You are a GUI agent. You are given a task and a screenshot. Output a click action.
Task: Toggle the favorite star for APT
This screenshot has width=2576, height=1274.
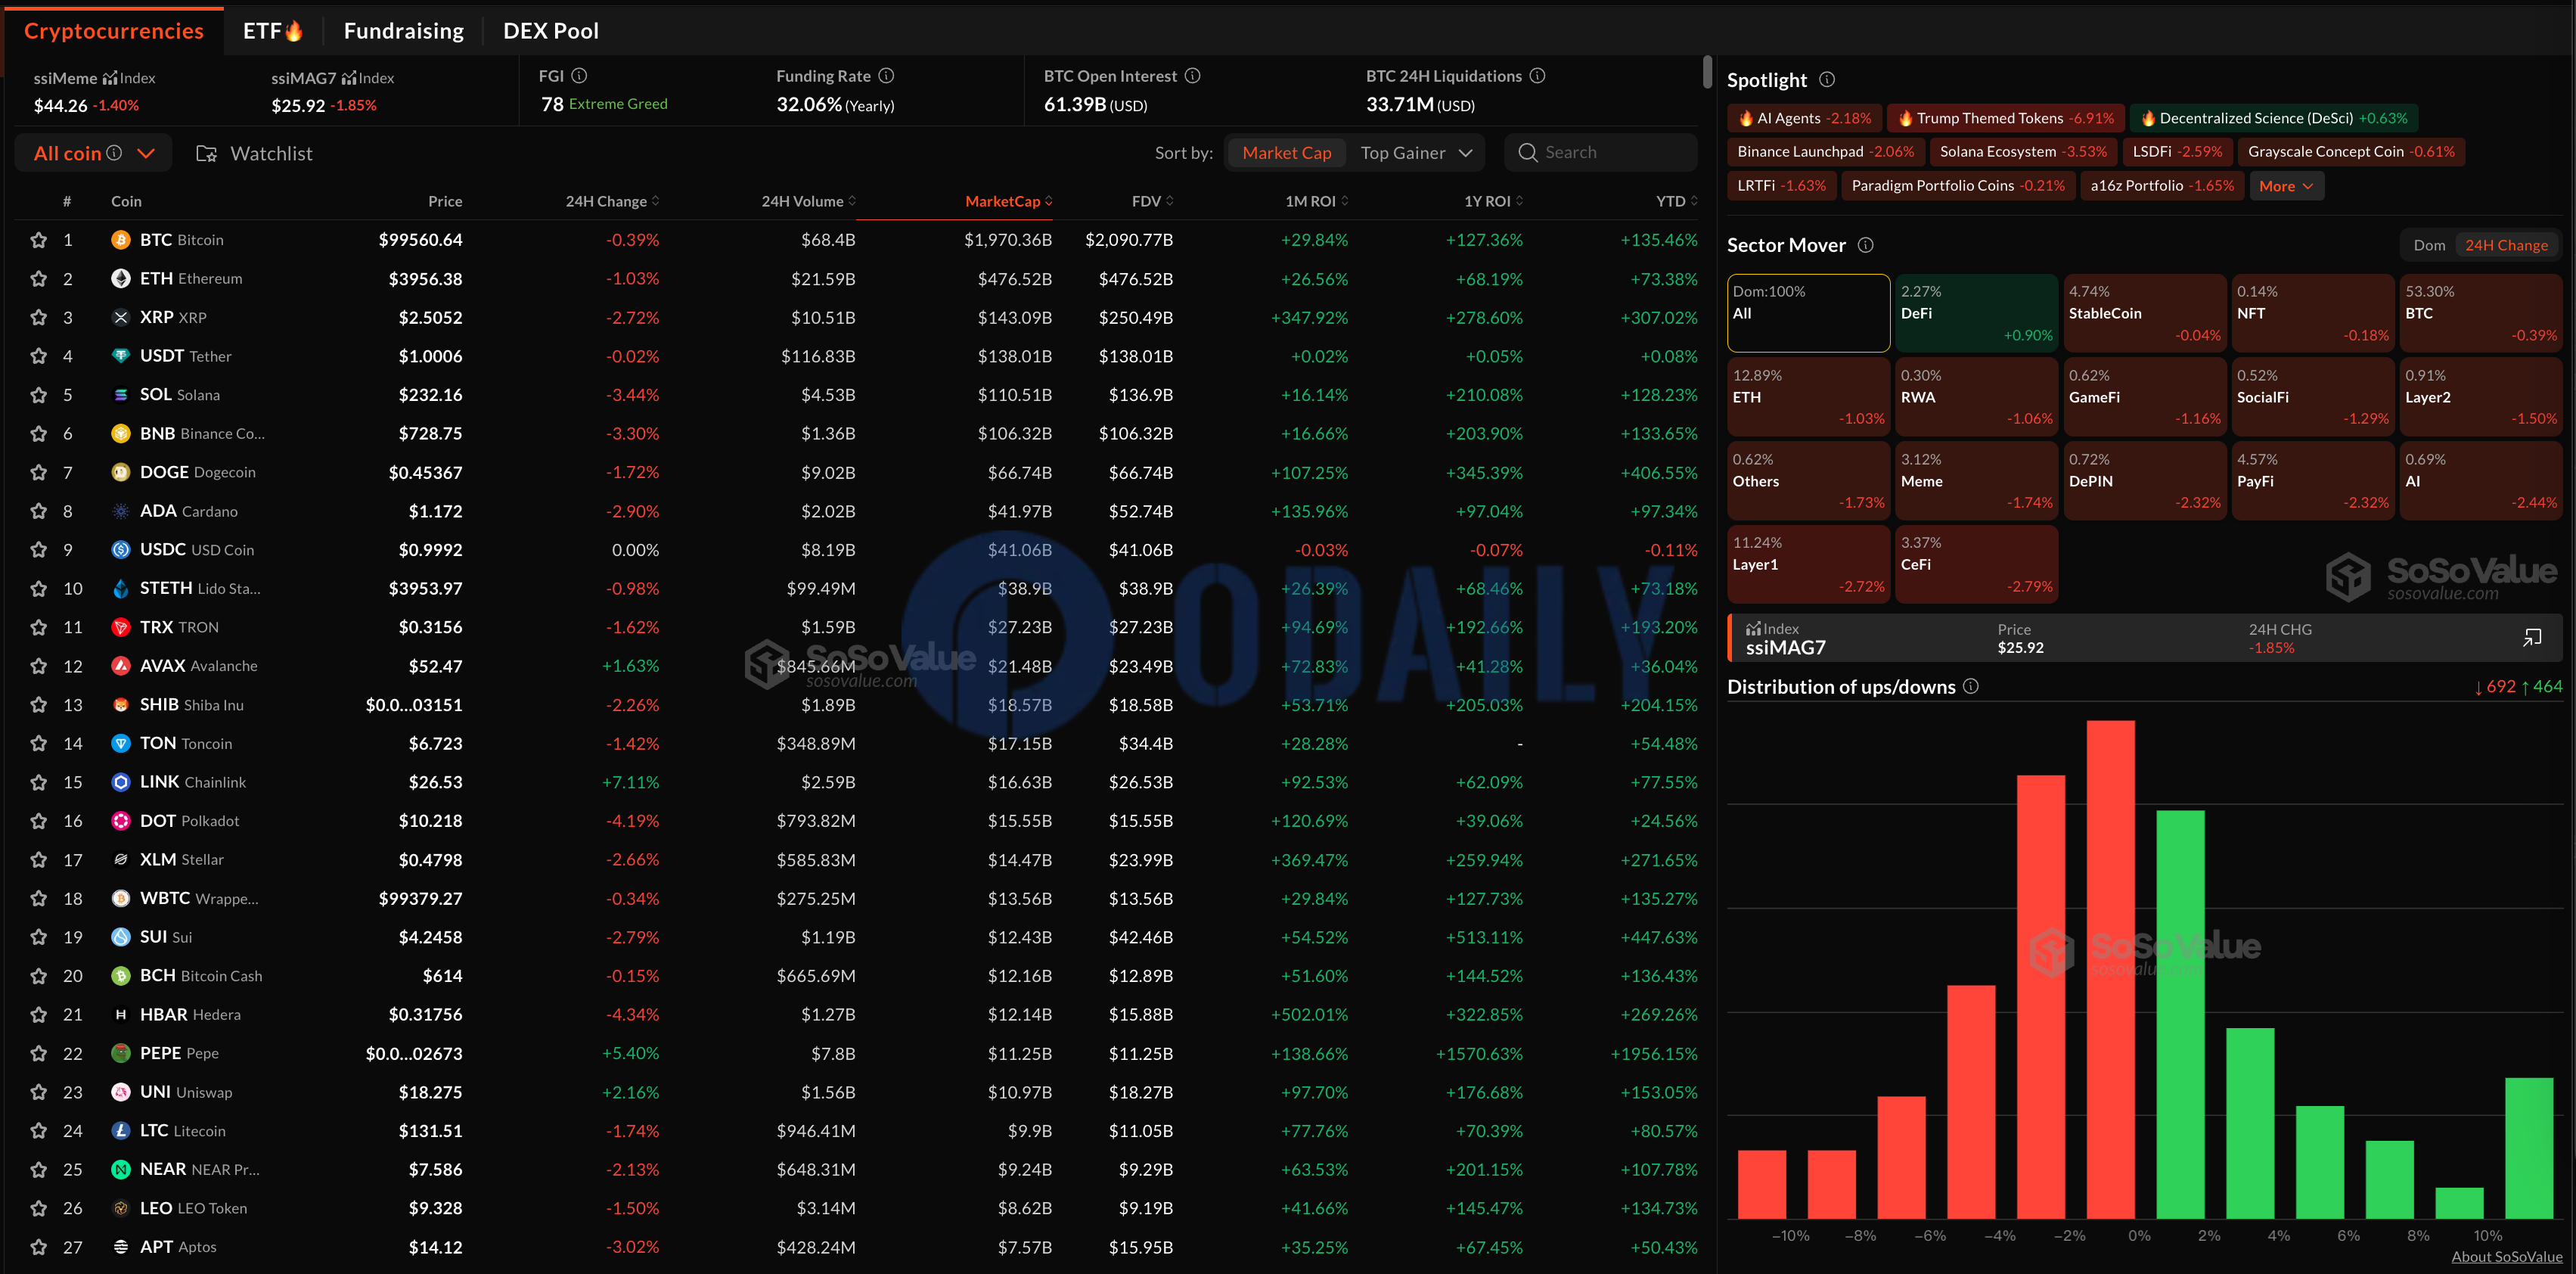click(x=39, y=1247)
